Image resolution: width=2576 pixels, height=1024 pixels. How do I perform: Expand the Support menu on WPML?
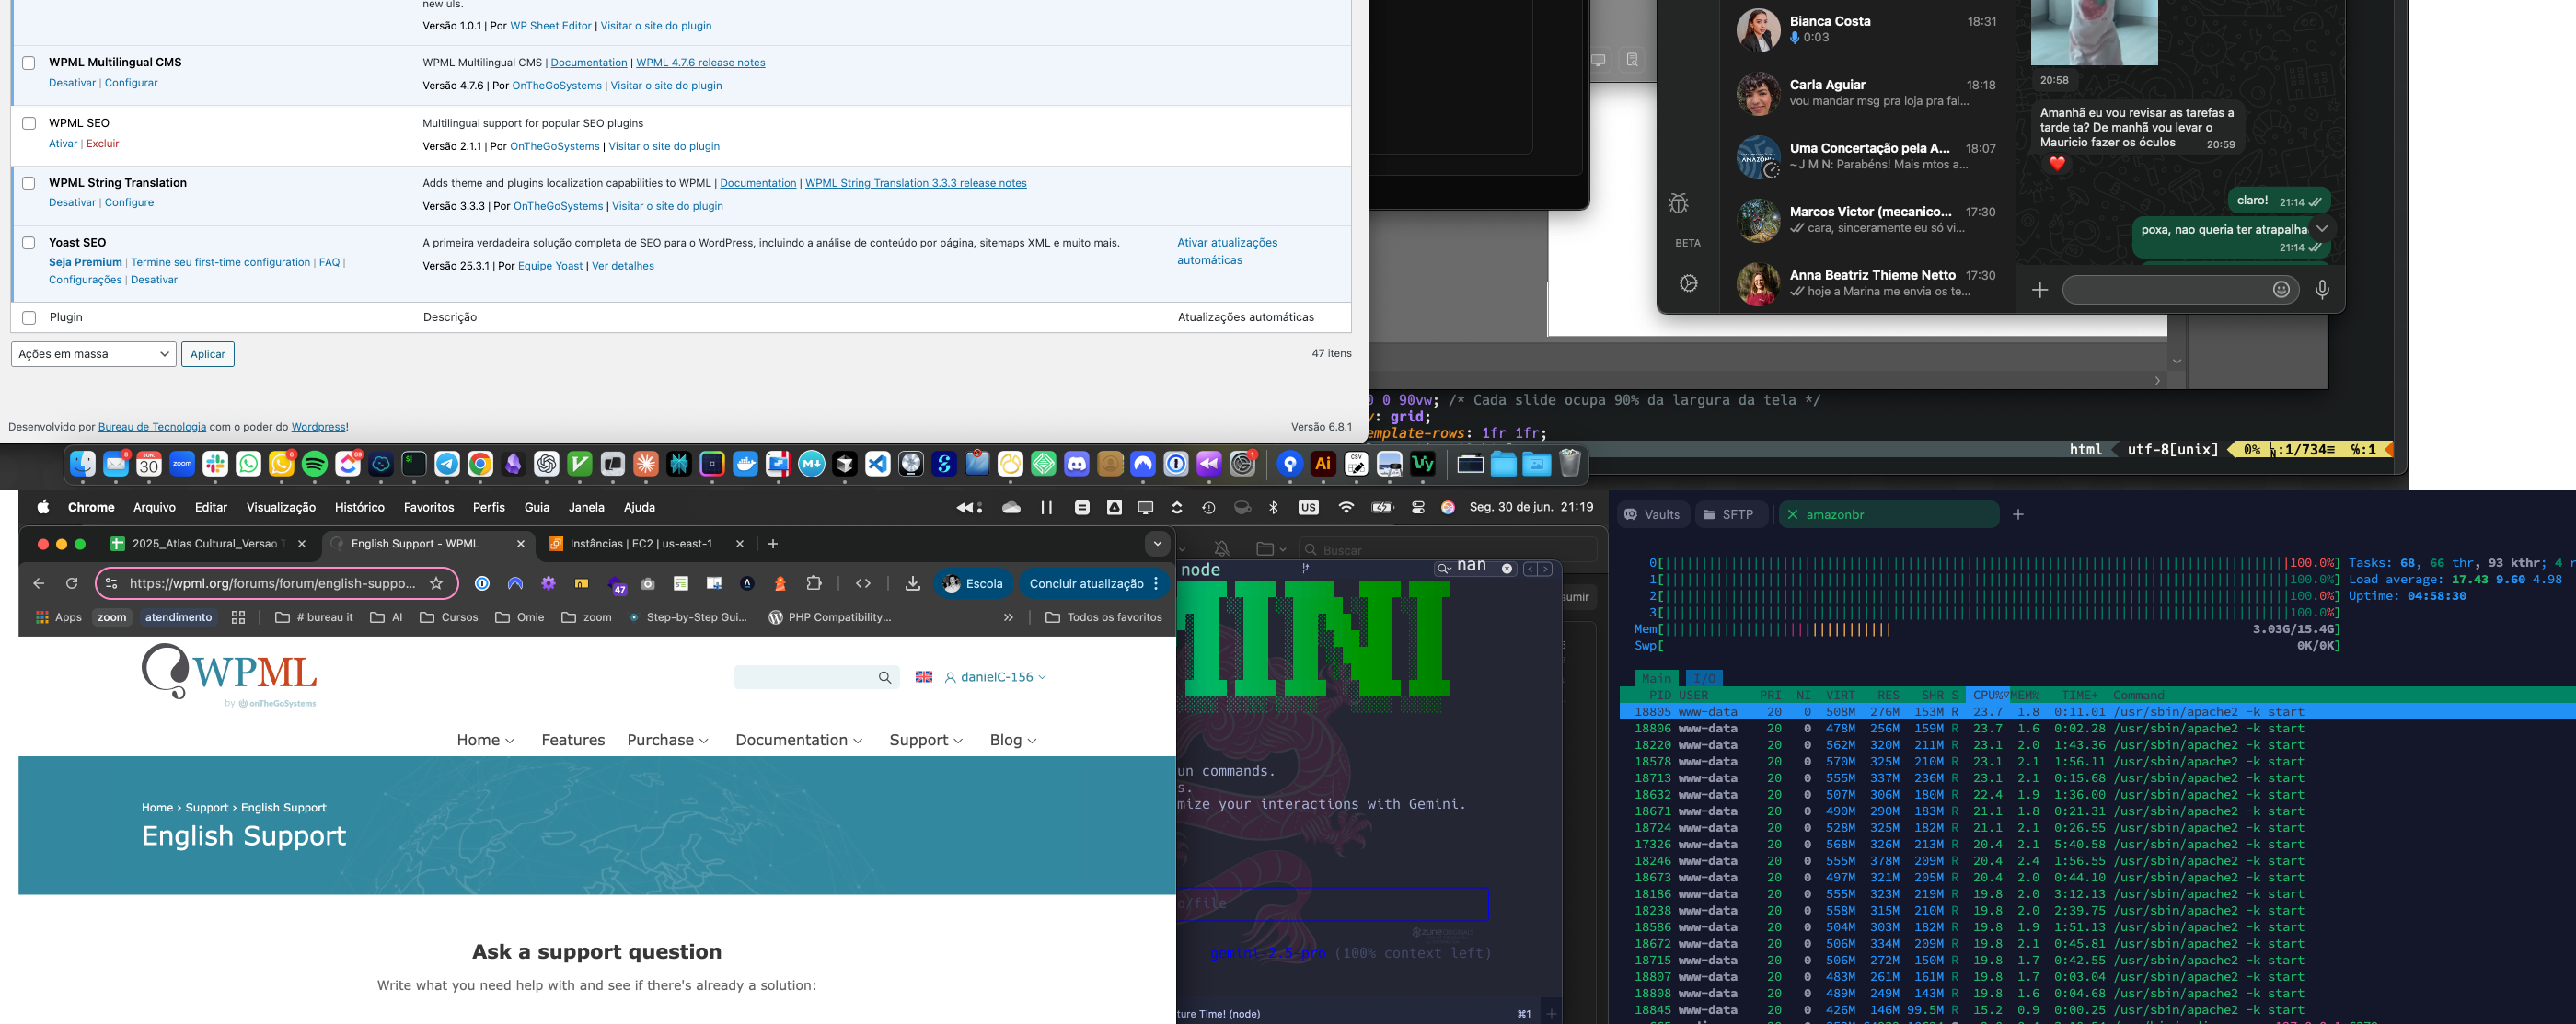(925, 740)
